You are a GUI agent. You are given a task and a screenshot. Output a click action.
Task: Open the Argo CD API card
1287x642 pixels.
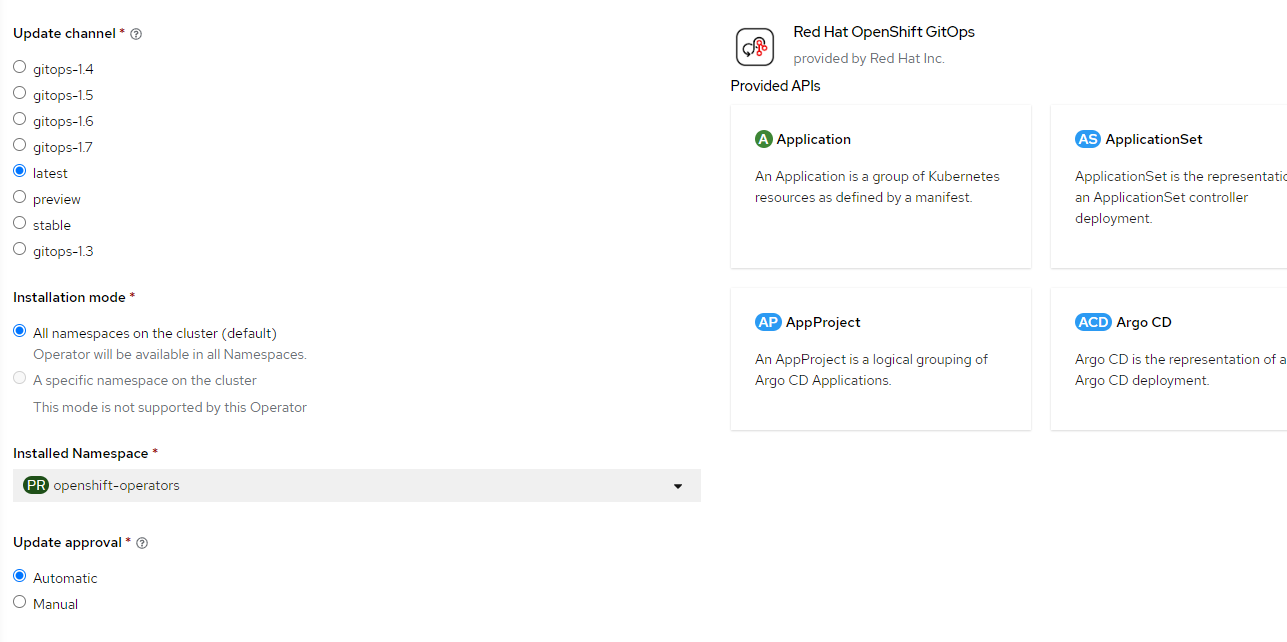[1169, 359]
